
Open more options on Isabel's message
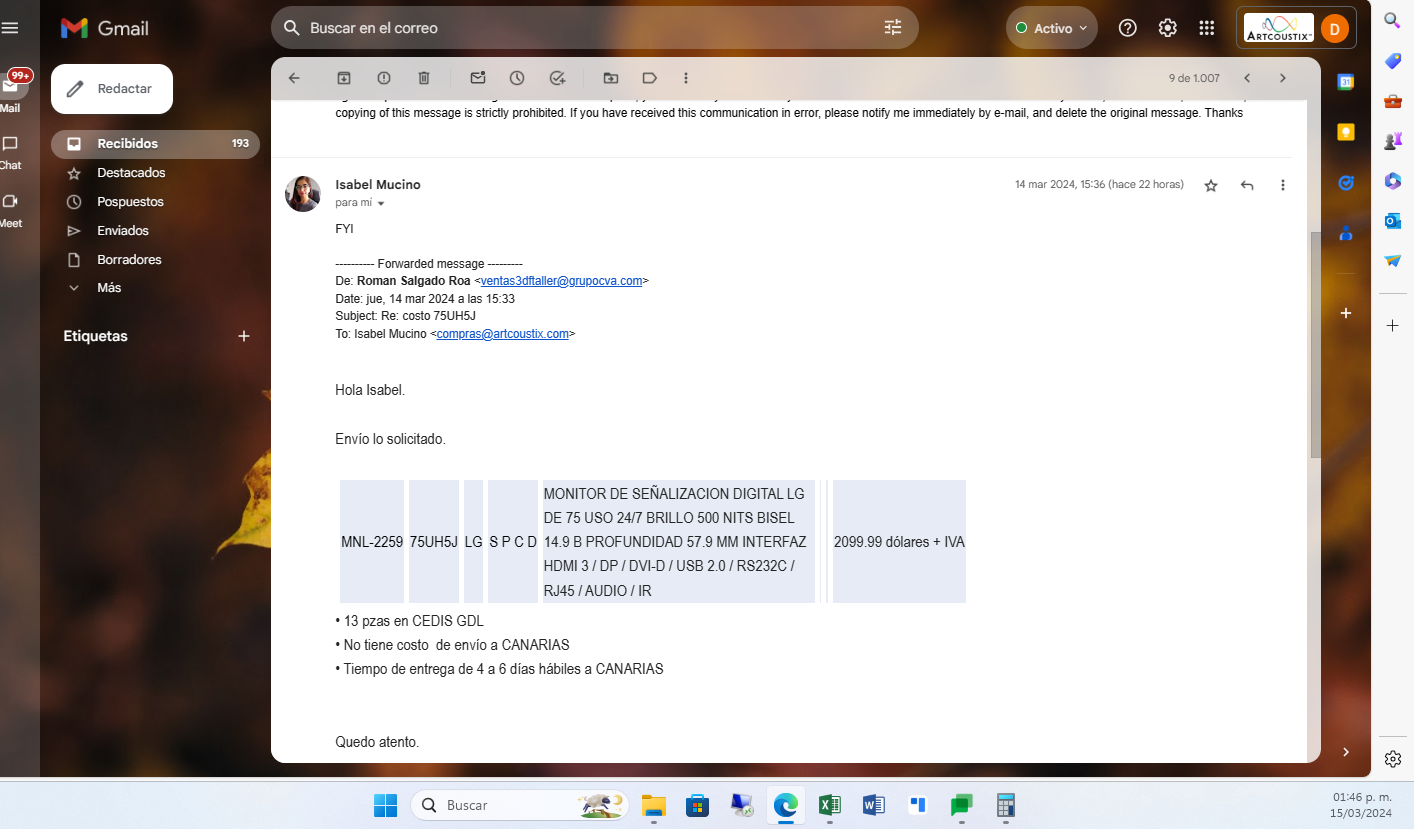[x=1283, y=185]
